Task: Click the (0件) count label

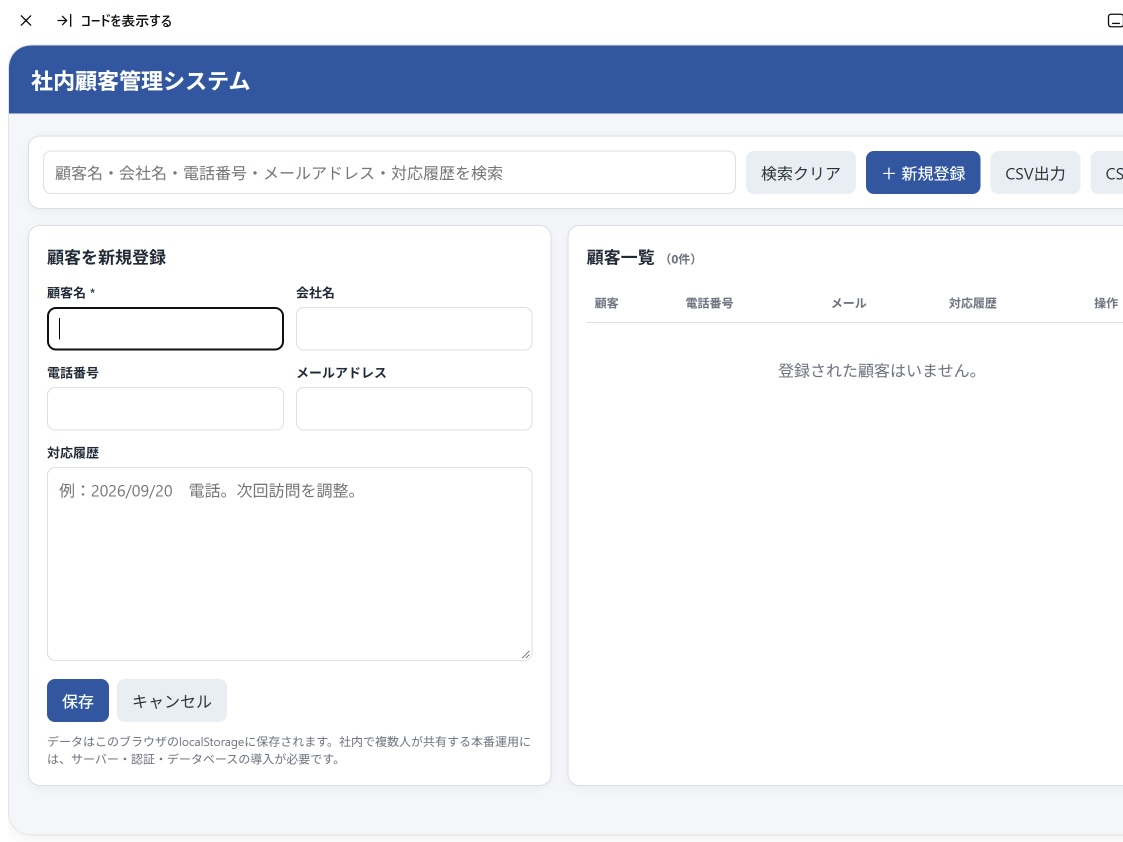Action: point(680,259)
